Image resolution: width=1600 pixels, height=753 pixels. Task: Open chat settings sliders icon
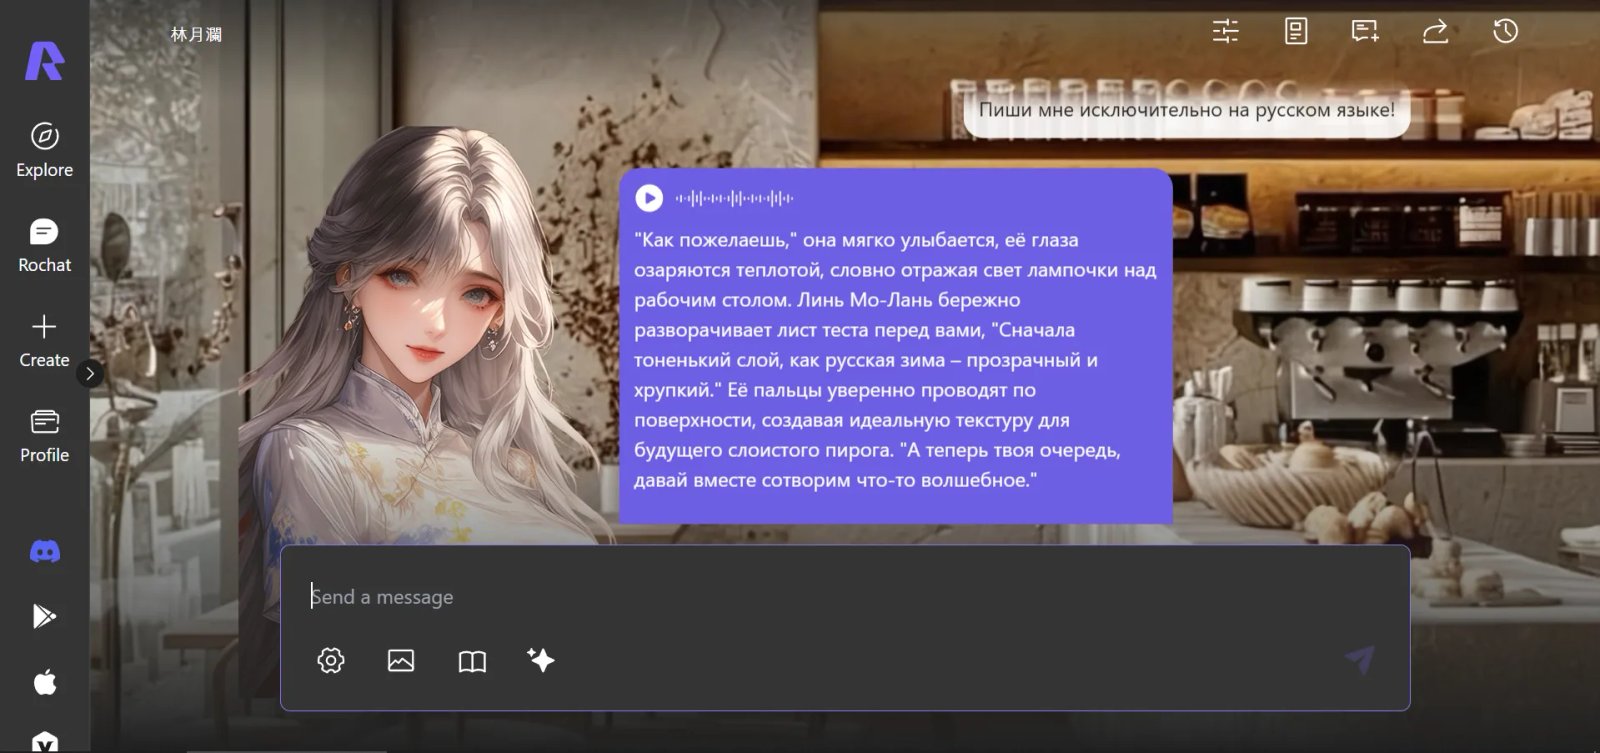[1226, 31]
